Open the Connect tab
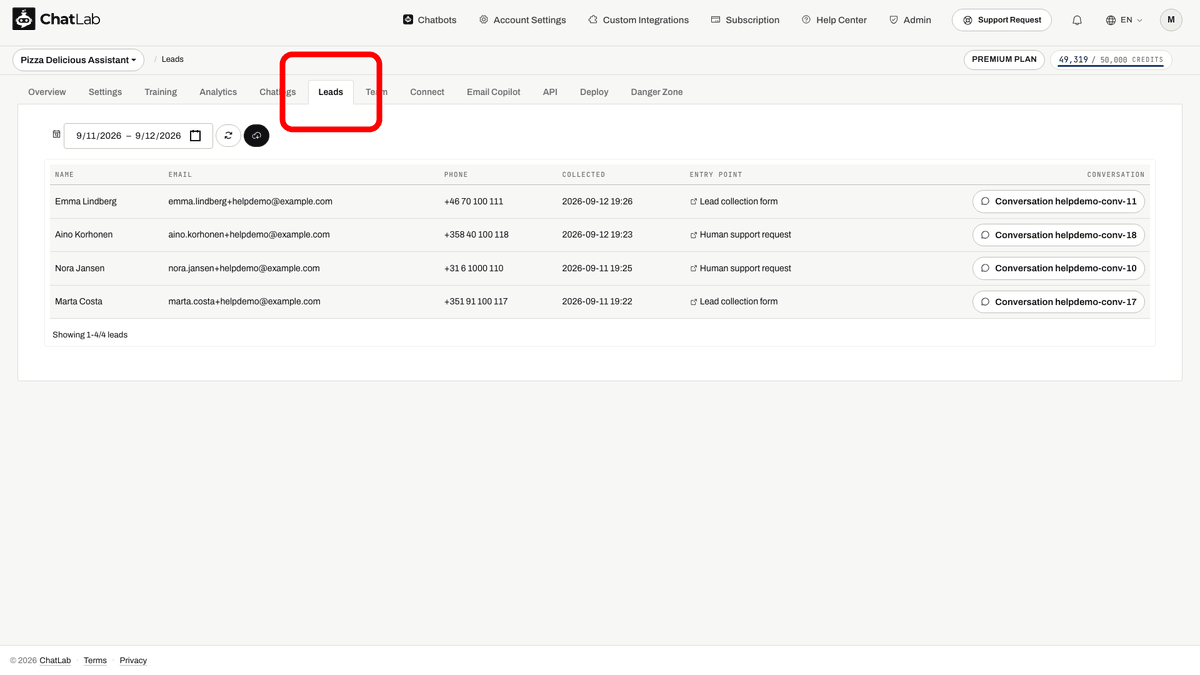1200x675 pixels. tap(427, 92)
